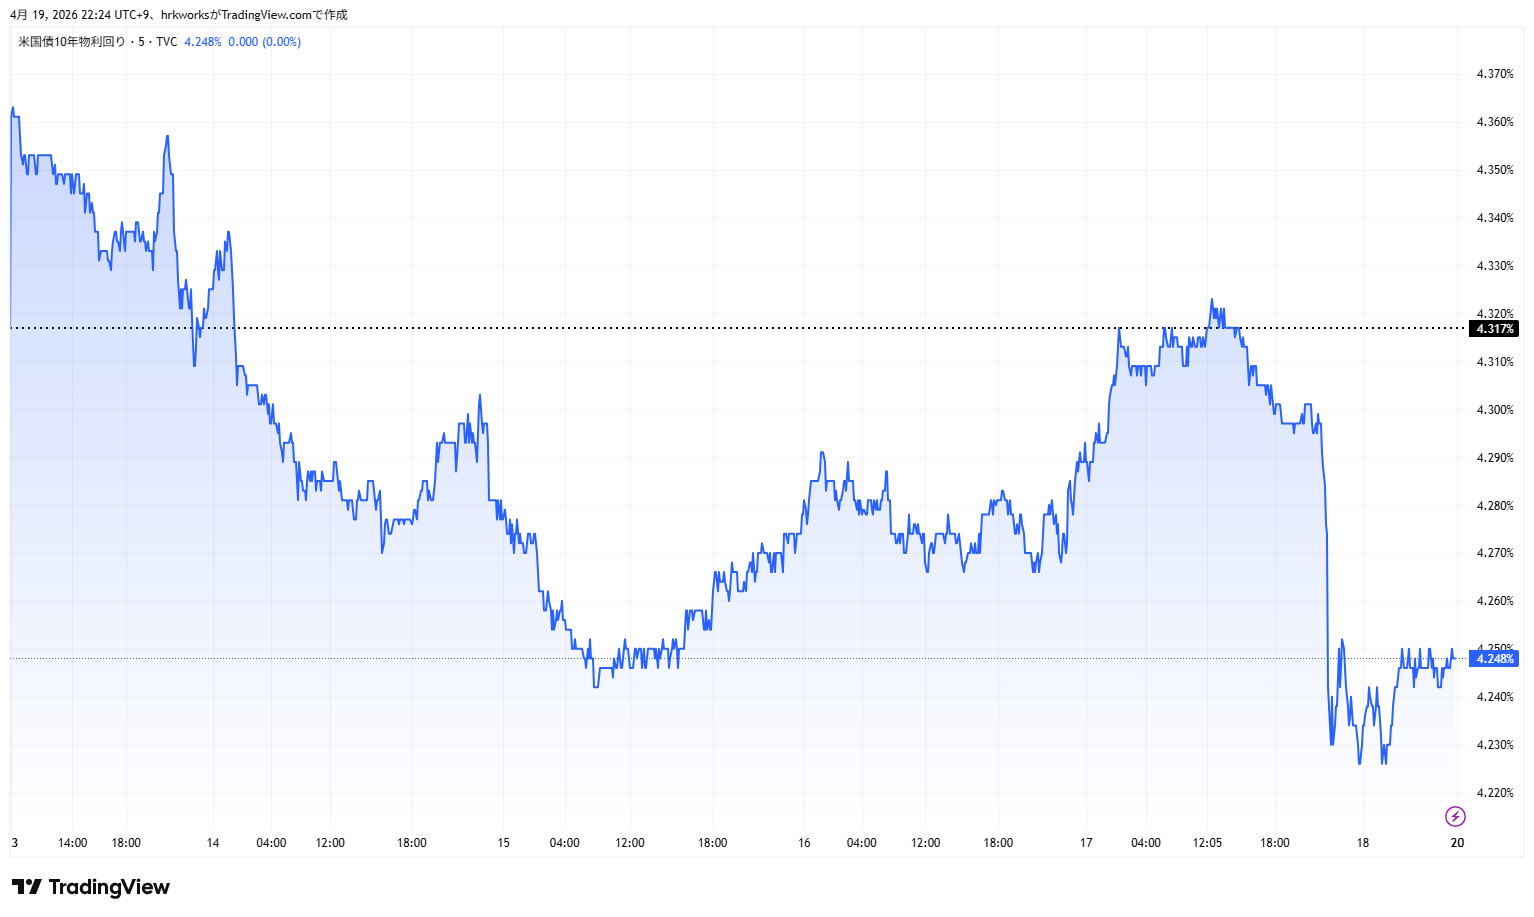Click the 4.370% label on price scale
1534x917 pixels.
click(x=1494, y=74)
